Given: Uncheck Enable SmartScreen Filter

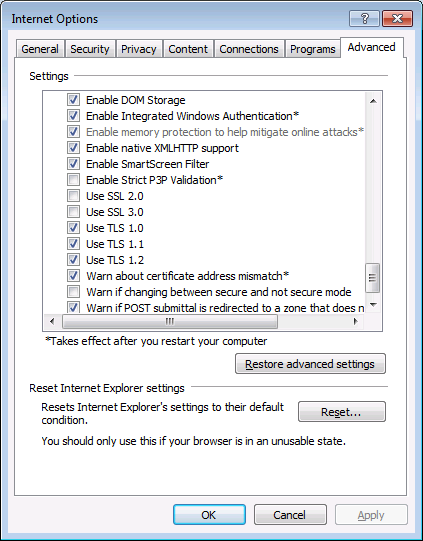Looking at the screenshot, I should click(73, 164).
